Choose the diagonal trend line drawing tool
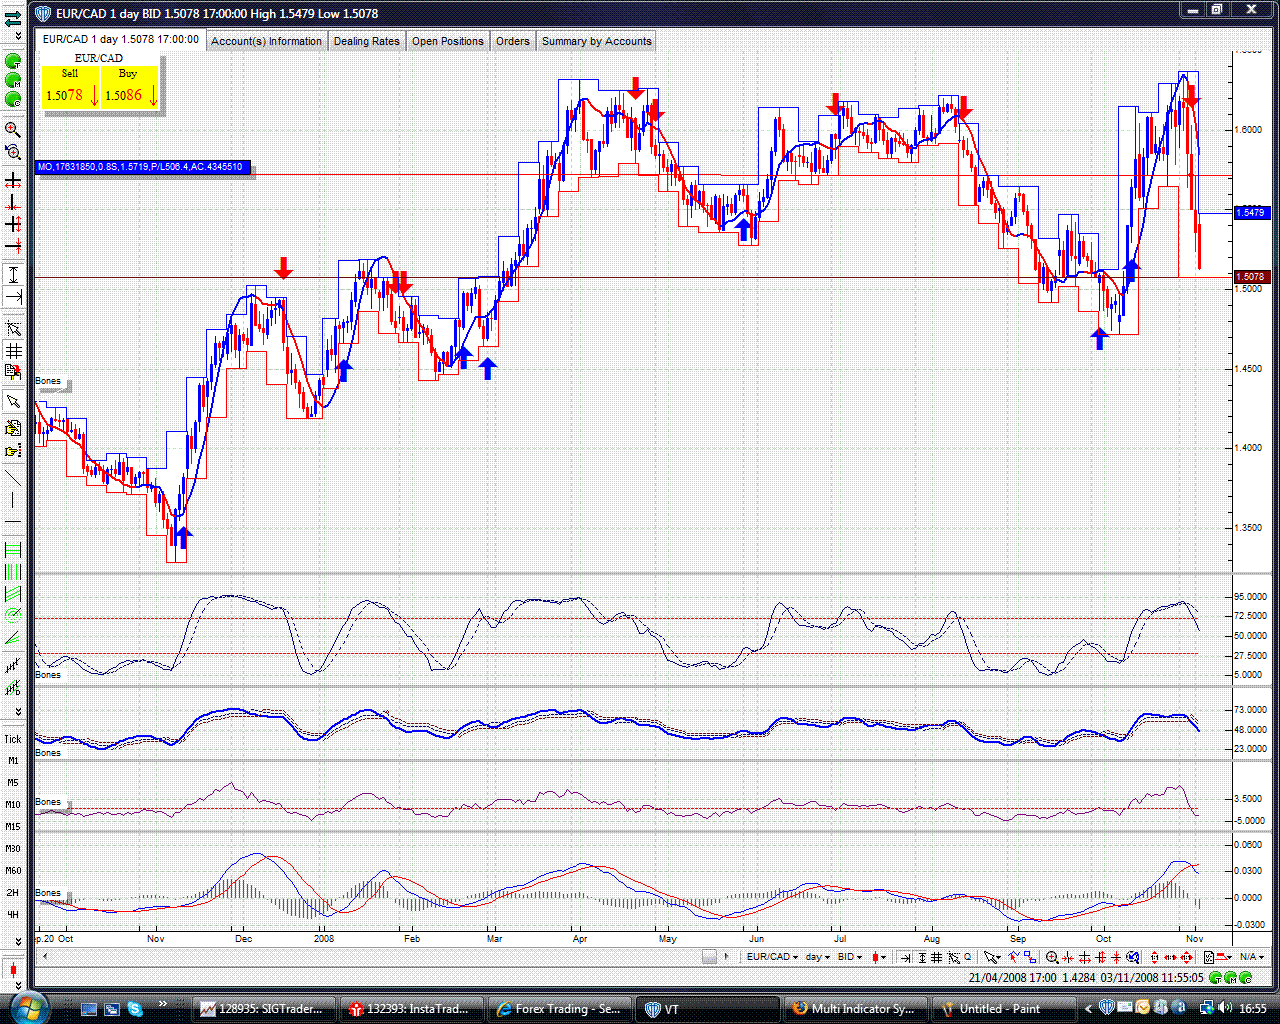Viewport: 1280px width, 1024px height. tap(13, 479)
